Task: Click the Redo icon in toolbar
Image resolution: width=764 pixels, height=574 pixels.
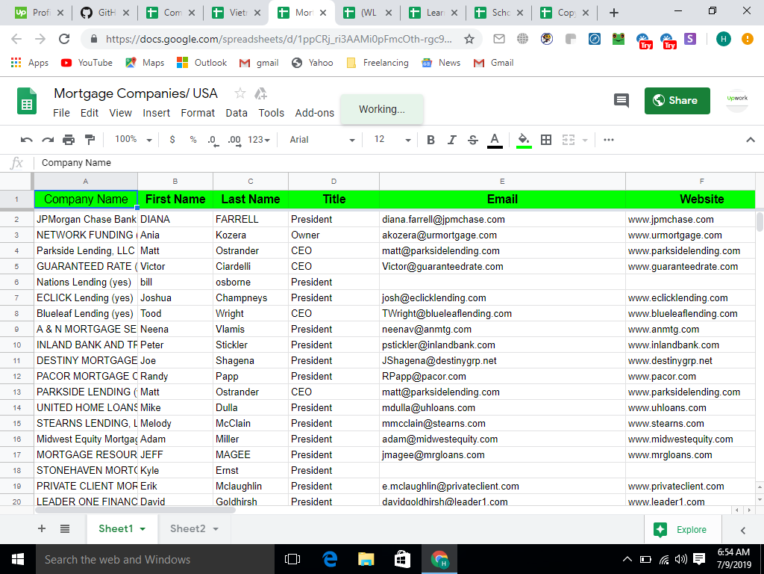Action: (47, 140)
